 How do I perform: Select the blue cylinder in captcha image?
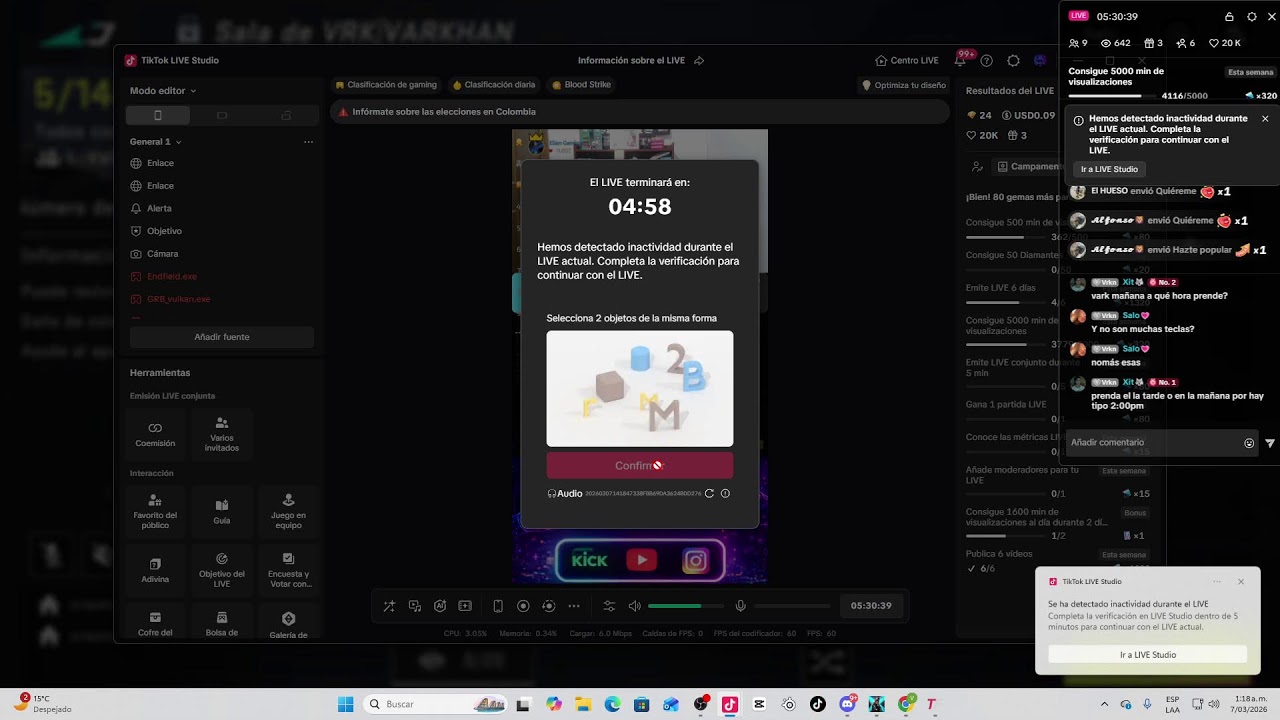641,358
